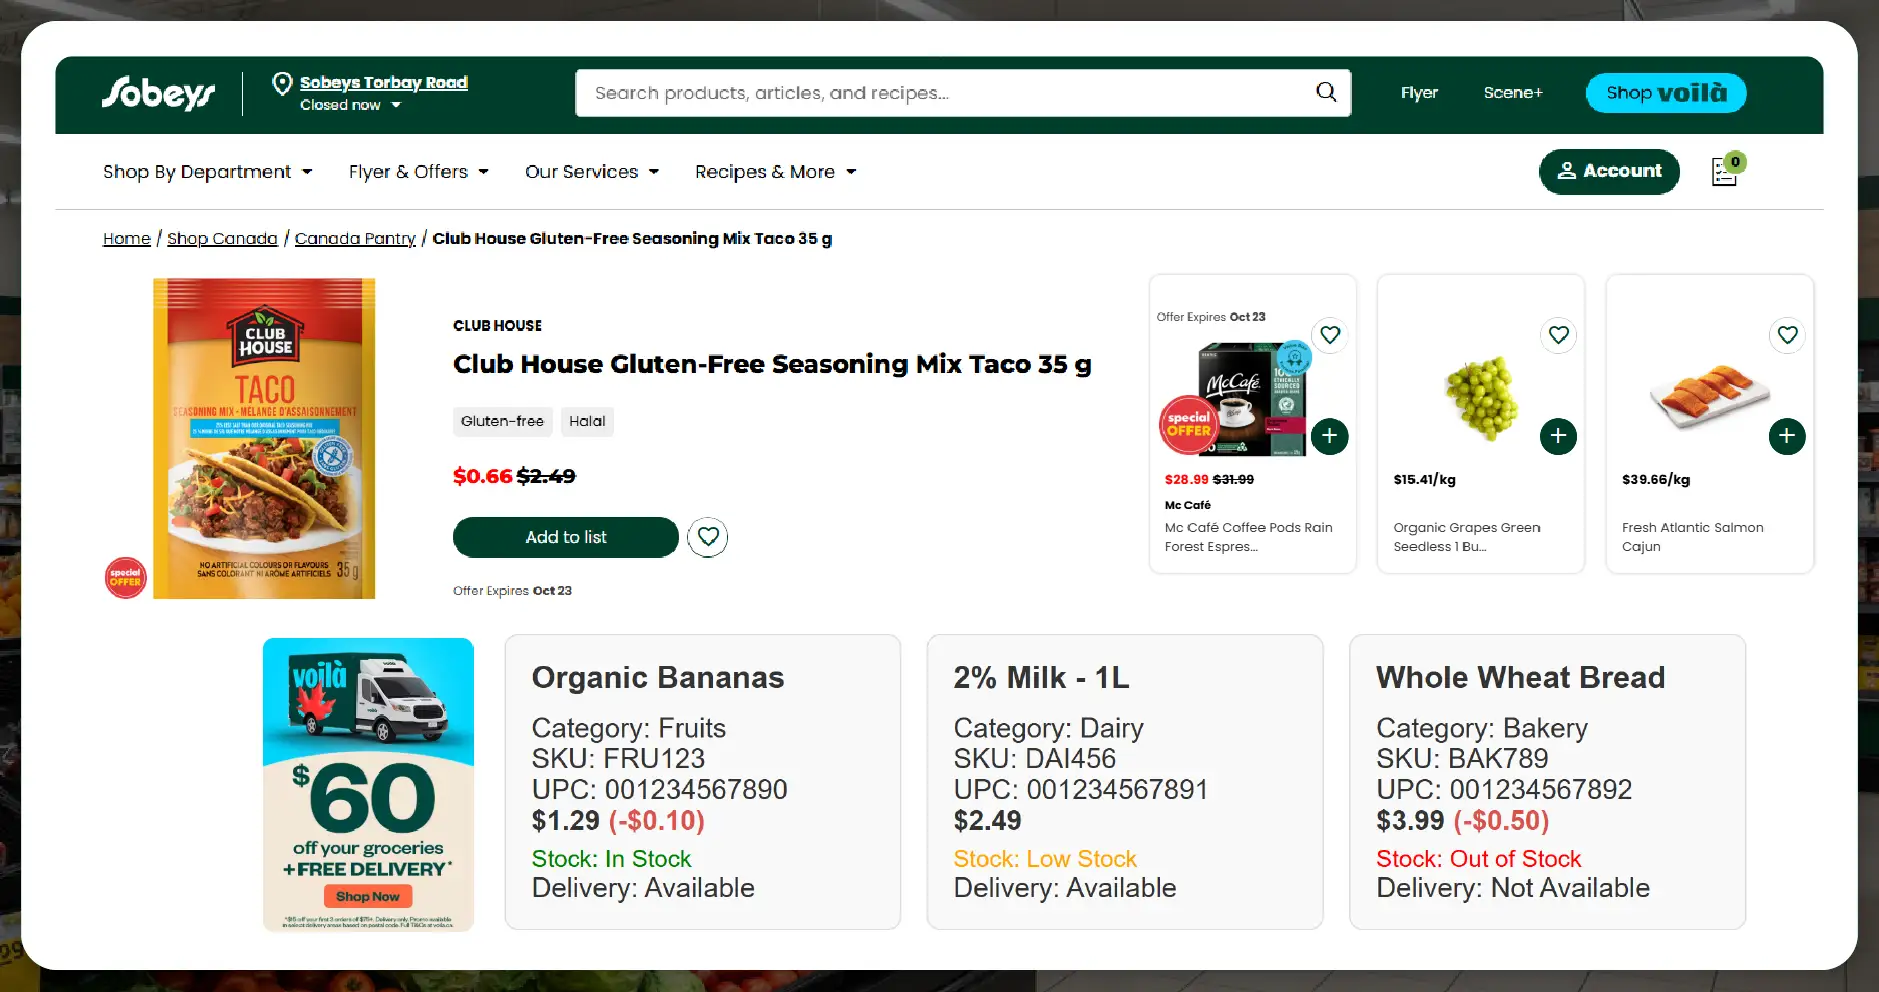Click the Sobeys logo
This screenshot has width=1879, height=992.
coord(157,93)
